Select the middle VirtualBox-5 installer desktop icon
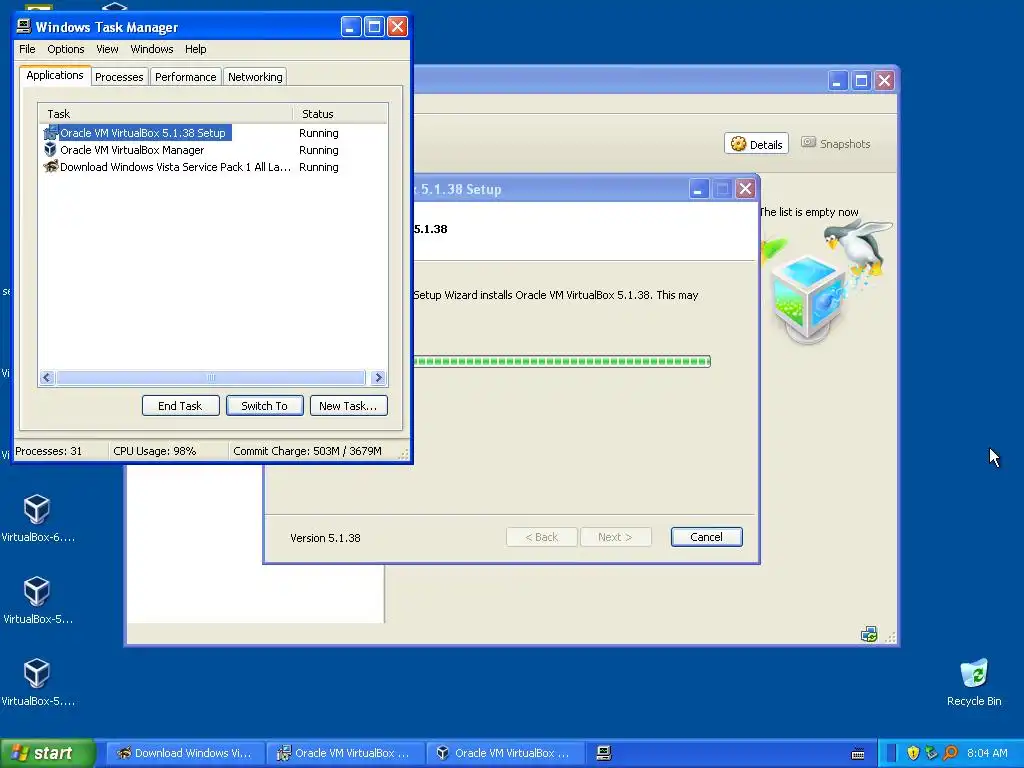 point(37,601)
